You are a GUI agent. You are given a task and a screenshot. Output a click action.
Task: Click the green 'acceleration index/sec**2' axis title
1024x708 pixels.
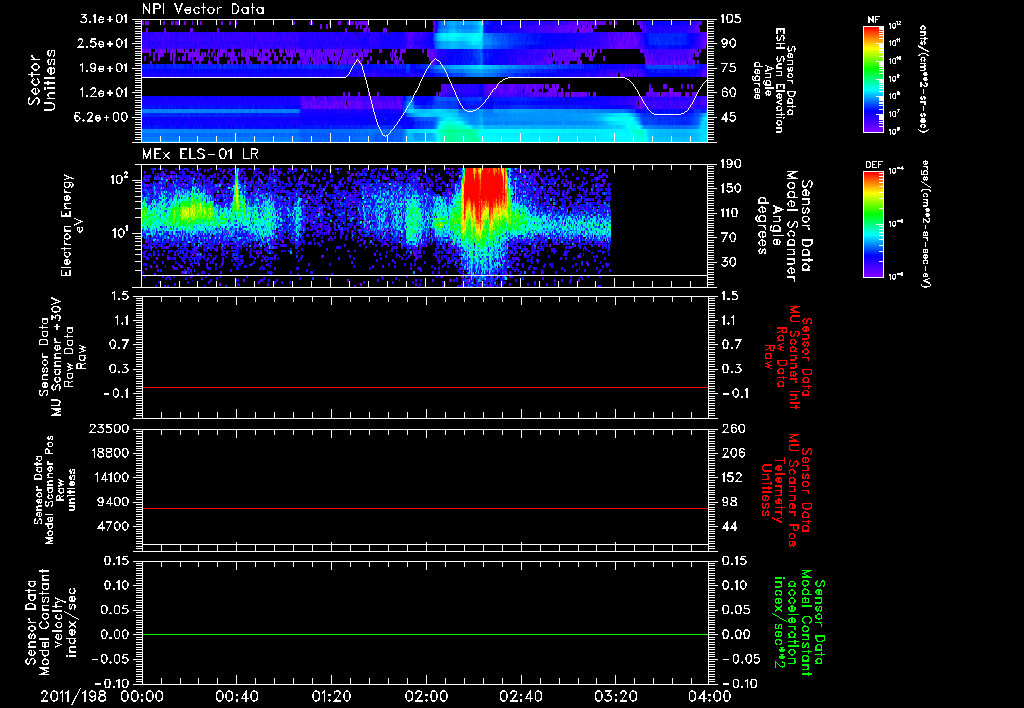click(798, 622)
